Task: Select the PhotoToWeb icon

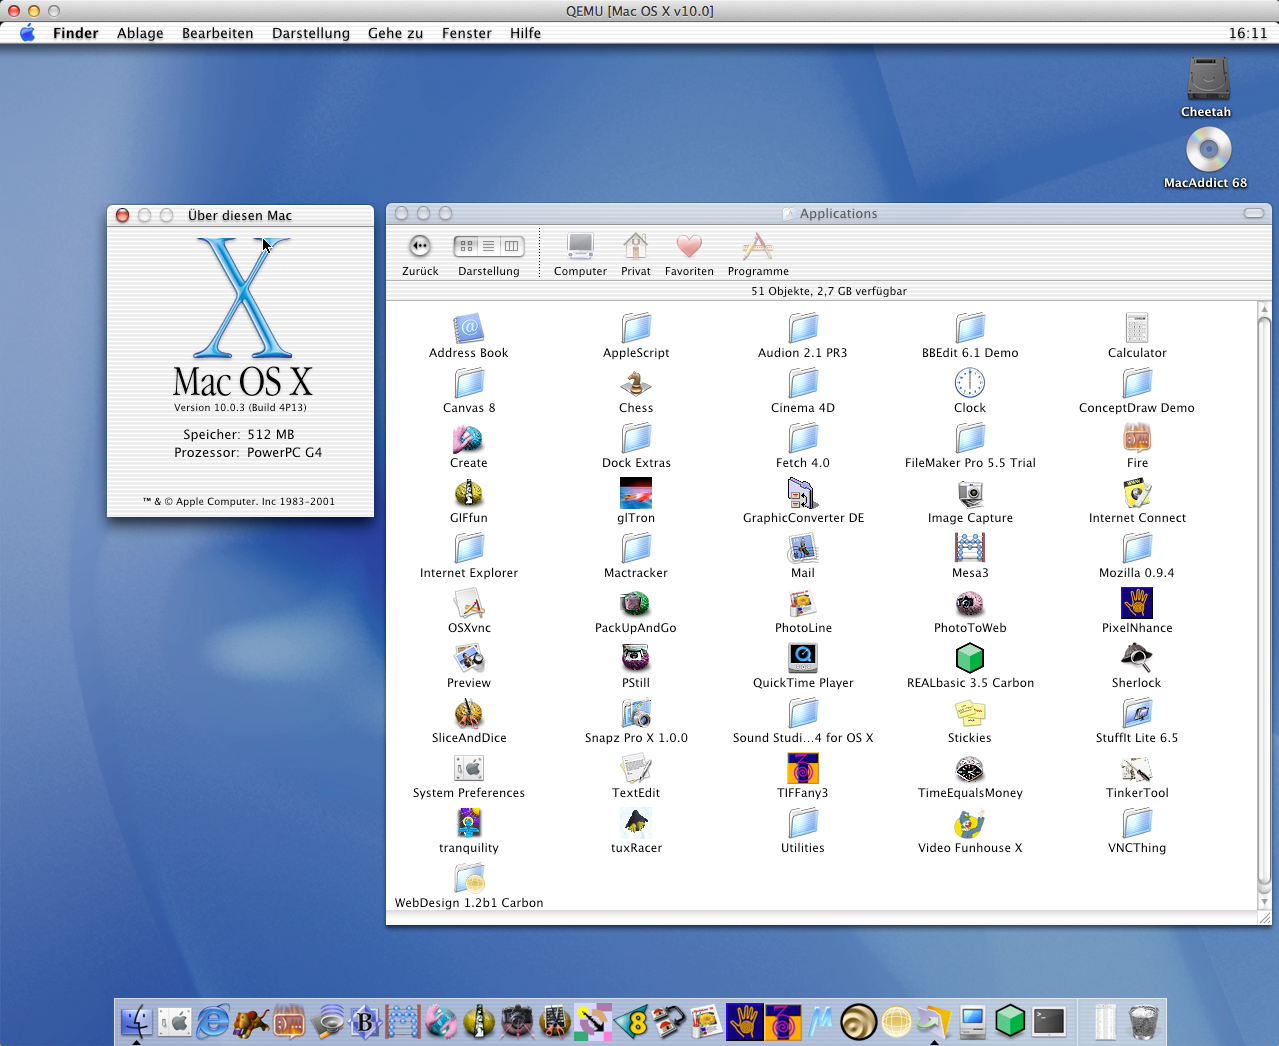Action: click(970, 603)
